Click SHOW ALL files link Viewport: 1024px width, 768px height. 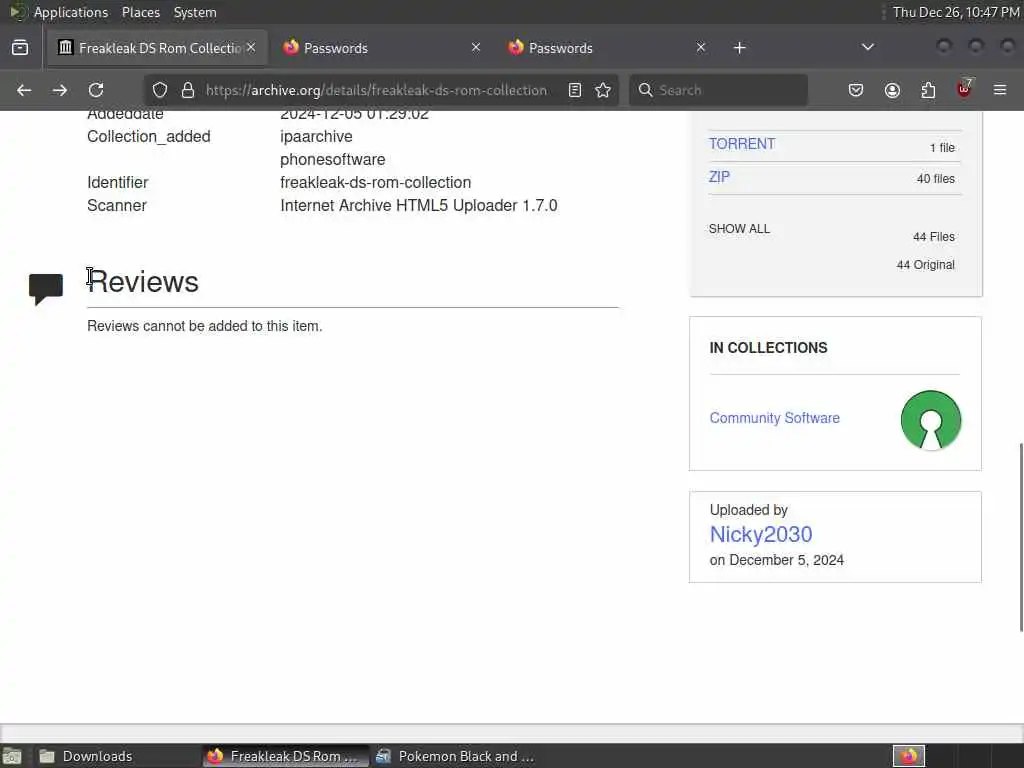tap(739, 229)
